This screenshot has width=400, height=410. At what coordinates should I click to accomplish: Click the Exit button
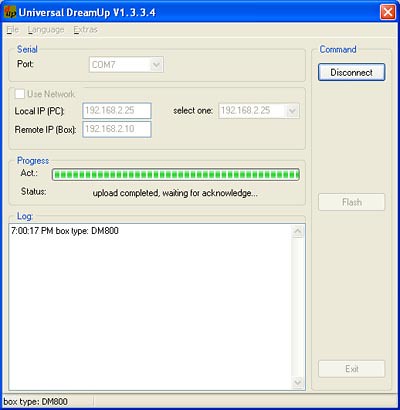[351, 369]
